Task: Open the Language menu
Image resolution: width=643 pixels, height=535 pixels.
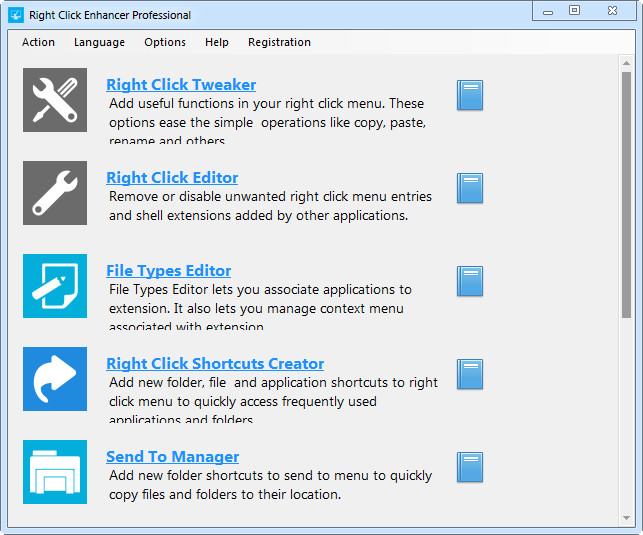Action: (99, 42)
